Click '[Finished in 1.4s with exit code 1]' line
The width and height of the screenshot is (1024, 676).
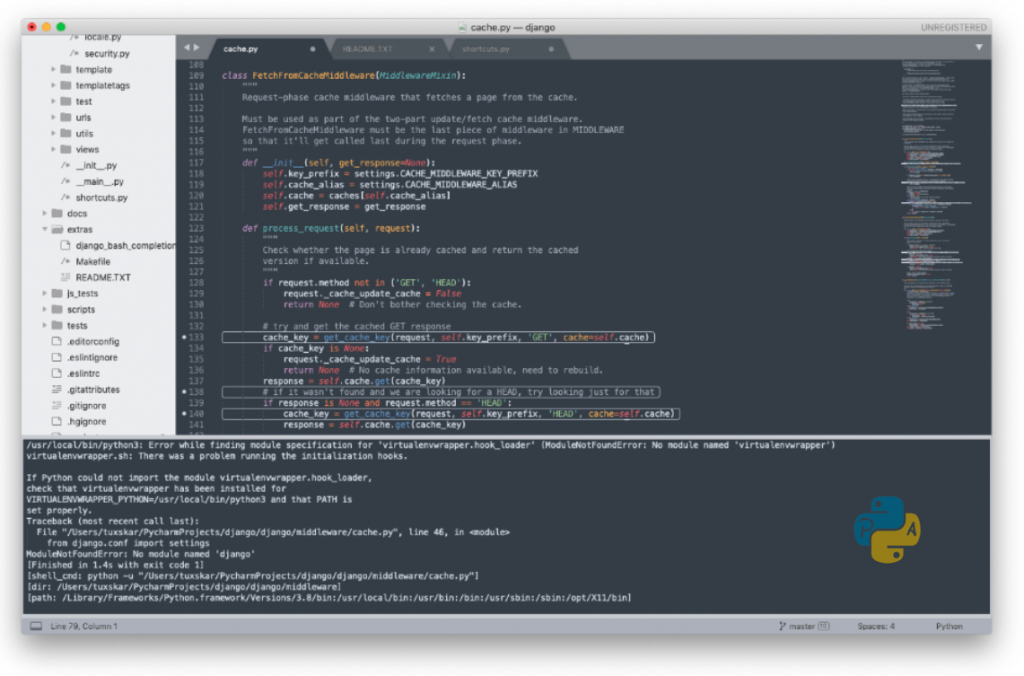115,565
